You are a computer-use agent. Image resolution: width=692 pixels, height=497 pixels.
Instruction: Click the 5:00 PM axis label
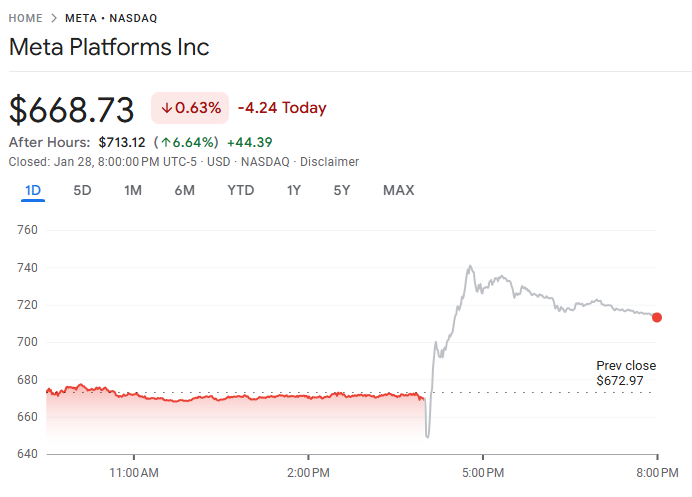(481, 471)
